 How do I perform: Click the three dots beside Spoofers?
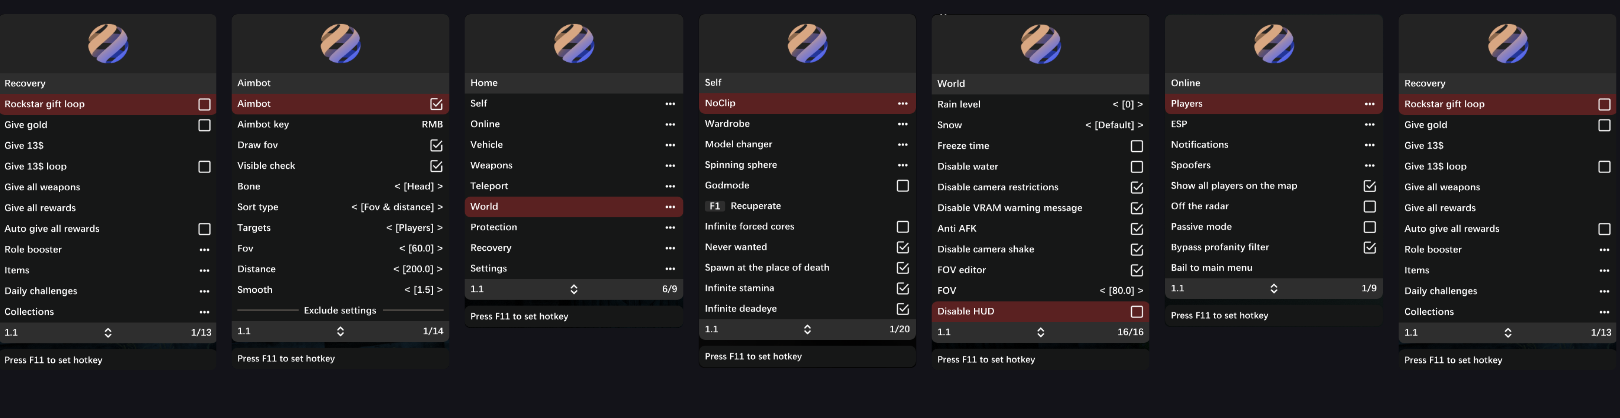(1369, 165)
